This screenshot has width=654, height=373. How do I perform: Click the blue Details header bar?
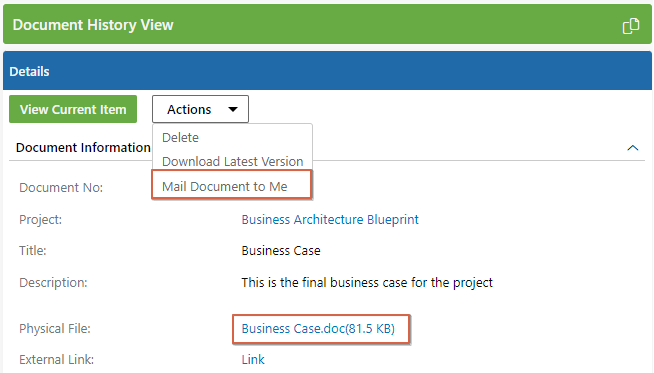[x=327, y=71]
